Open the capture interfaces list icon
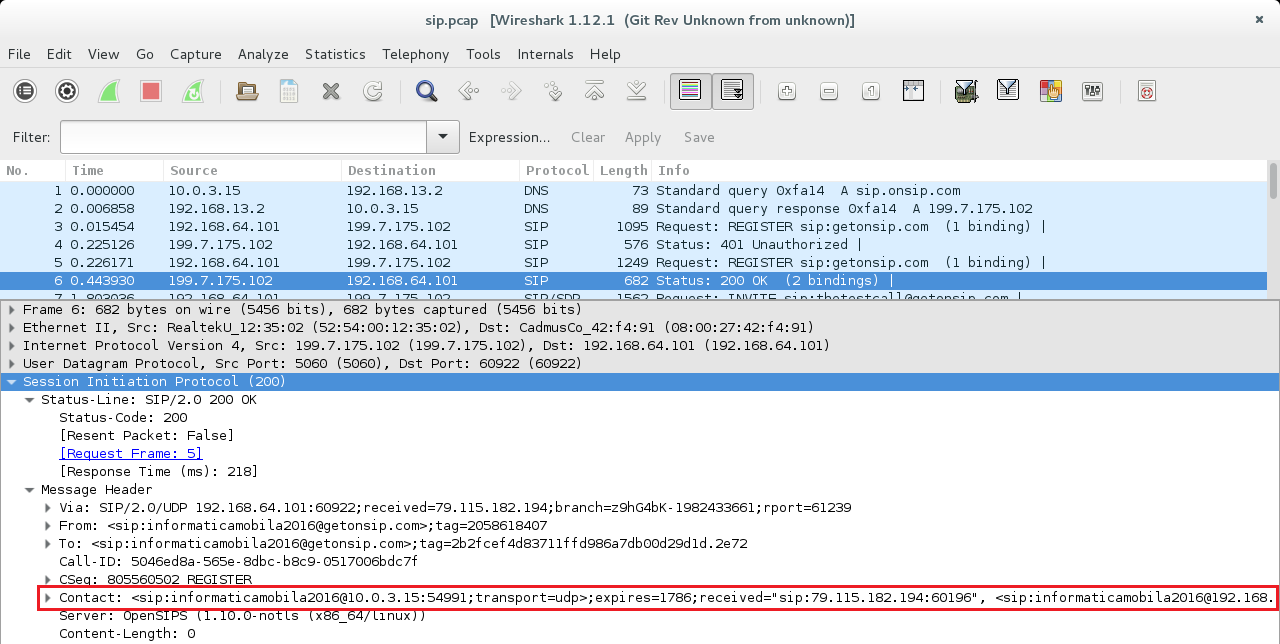This screenshot has width=1280, height=644. coord(25,92)
